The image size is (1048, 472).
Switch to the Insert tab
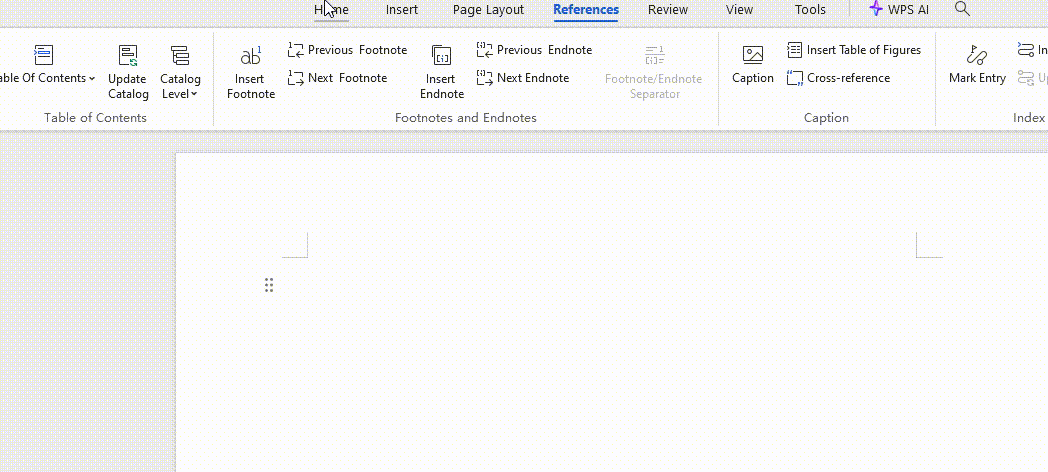click(x=402, y=9)
